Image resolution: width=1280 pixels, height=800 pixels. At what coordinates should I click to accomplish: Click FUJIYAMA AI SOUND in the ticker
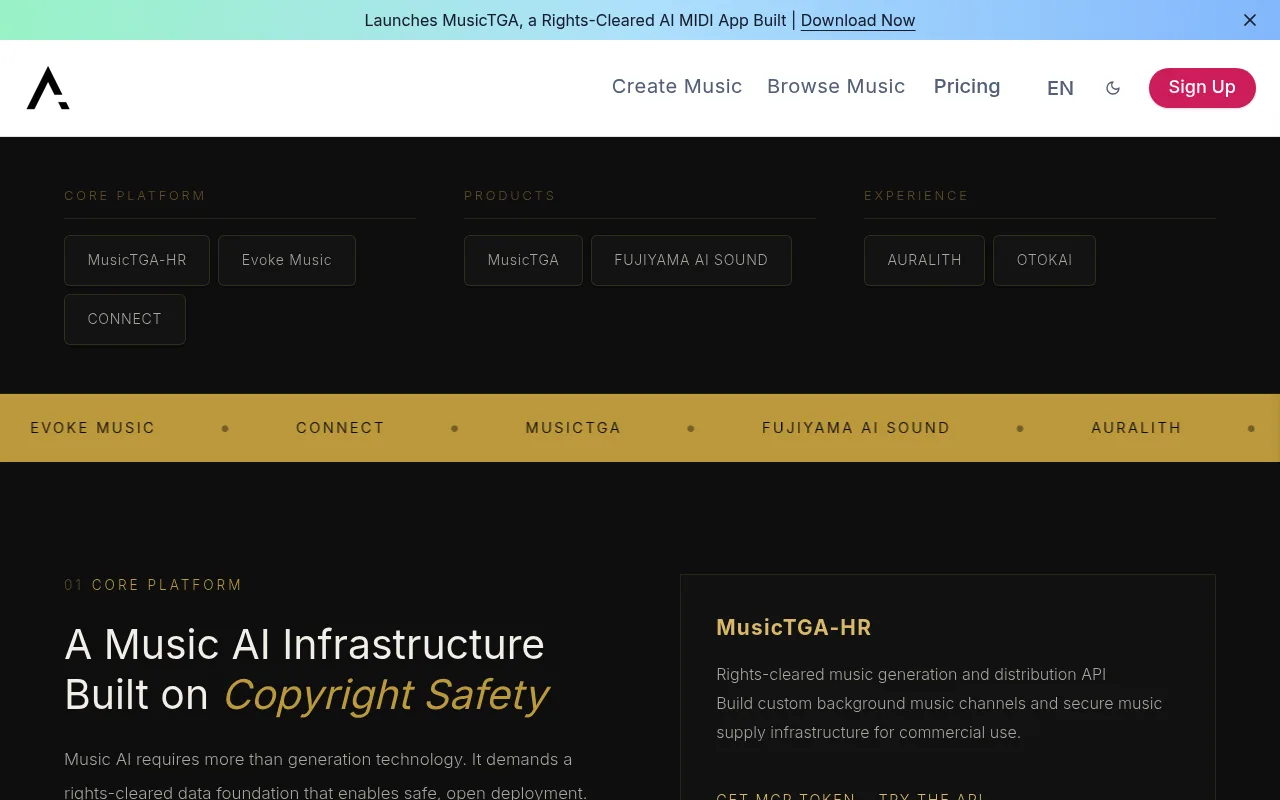pyautogui.click(x=856, y=428)
